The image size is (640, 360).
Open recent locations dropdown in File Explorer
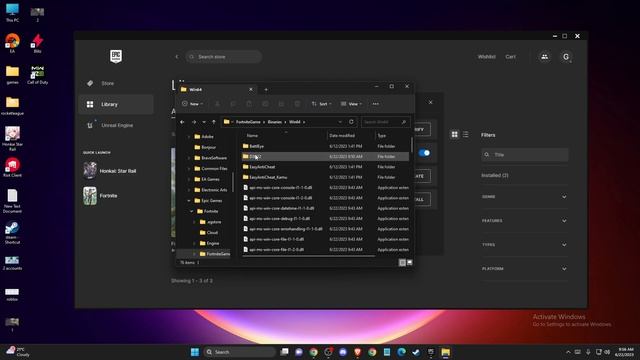pyautogui.click(x=204, y=122)
